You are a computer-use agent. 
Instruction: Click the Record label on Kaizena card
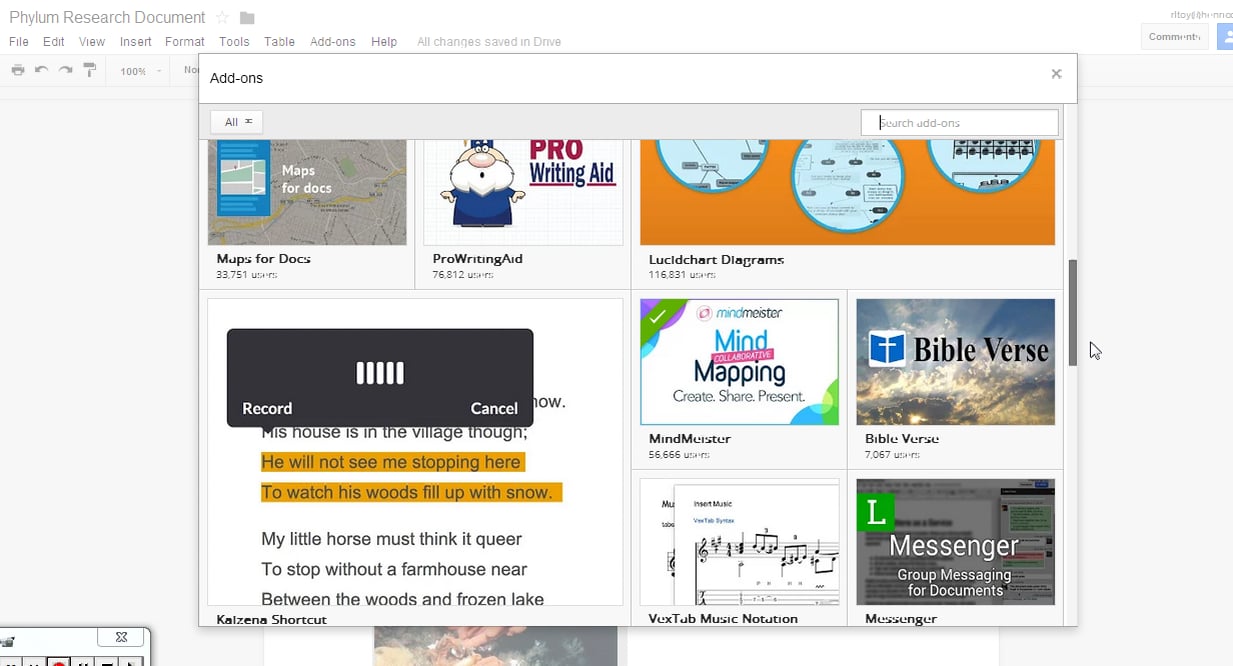click(x=267, y=408)
